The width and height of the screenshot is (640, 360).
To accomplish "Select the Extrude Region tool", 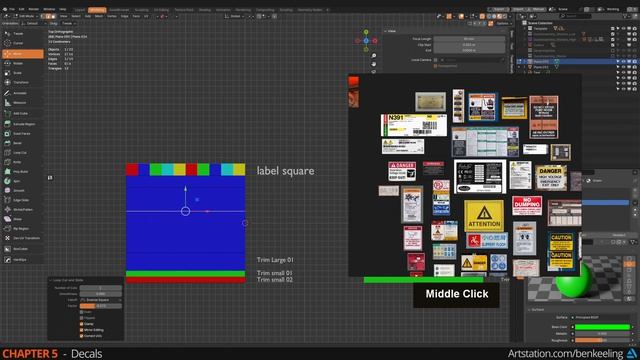I will point(22,124).
